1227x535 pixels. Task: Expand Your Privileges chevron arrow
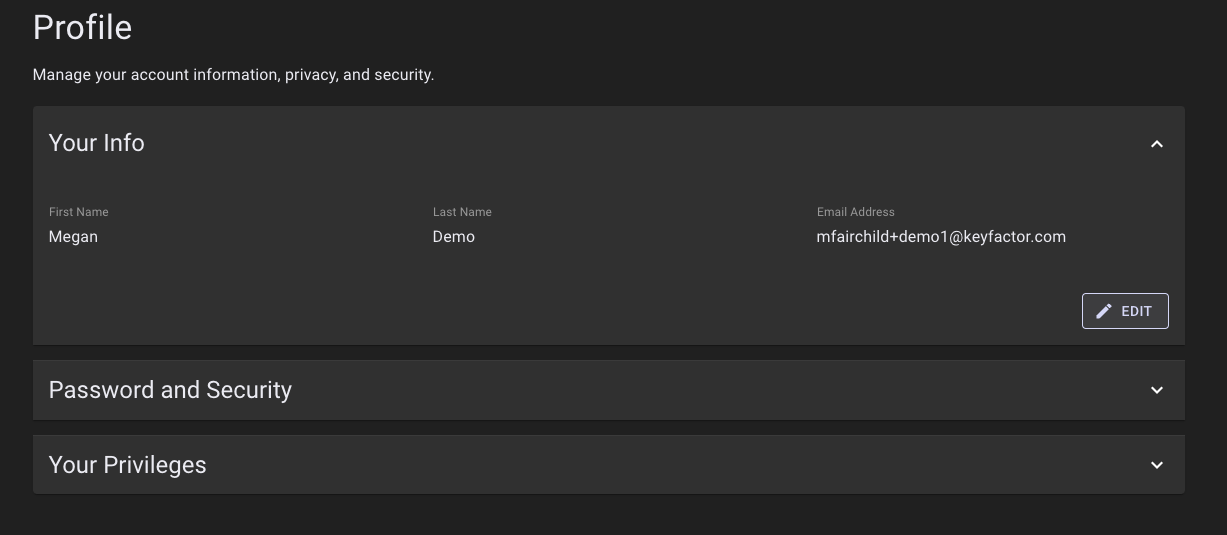1156,465
